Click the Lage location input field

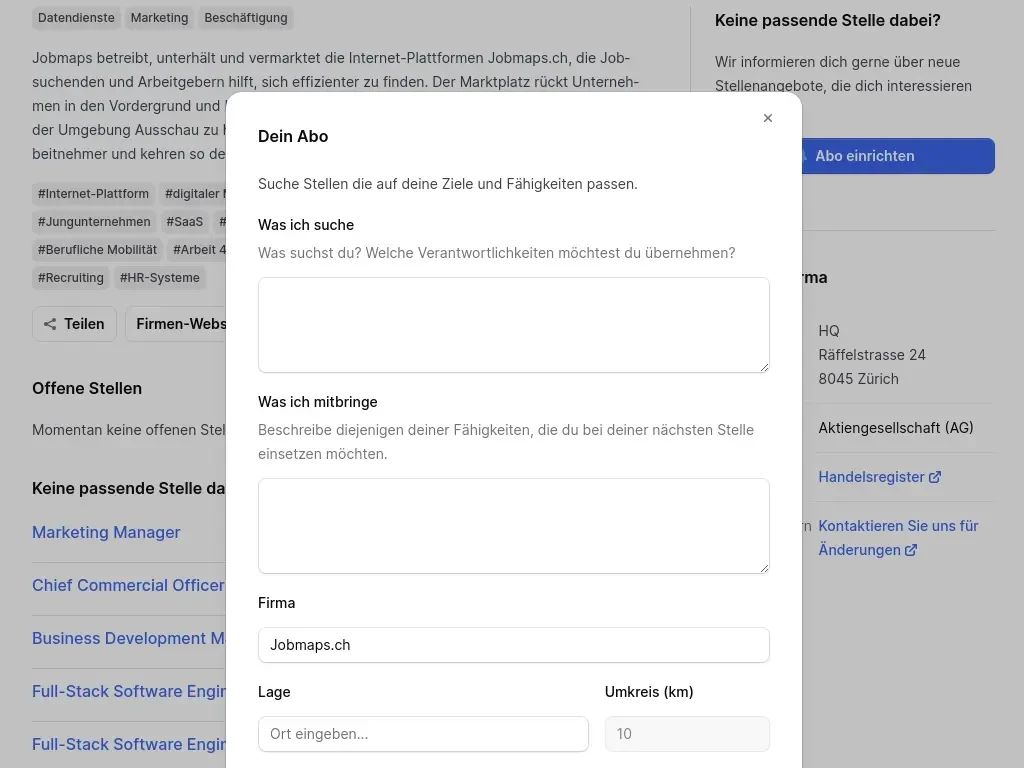pos(423,734)
